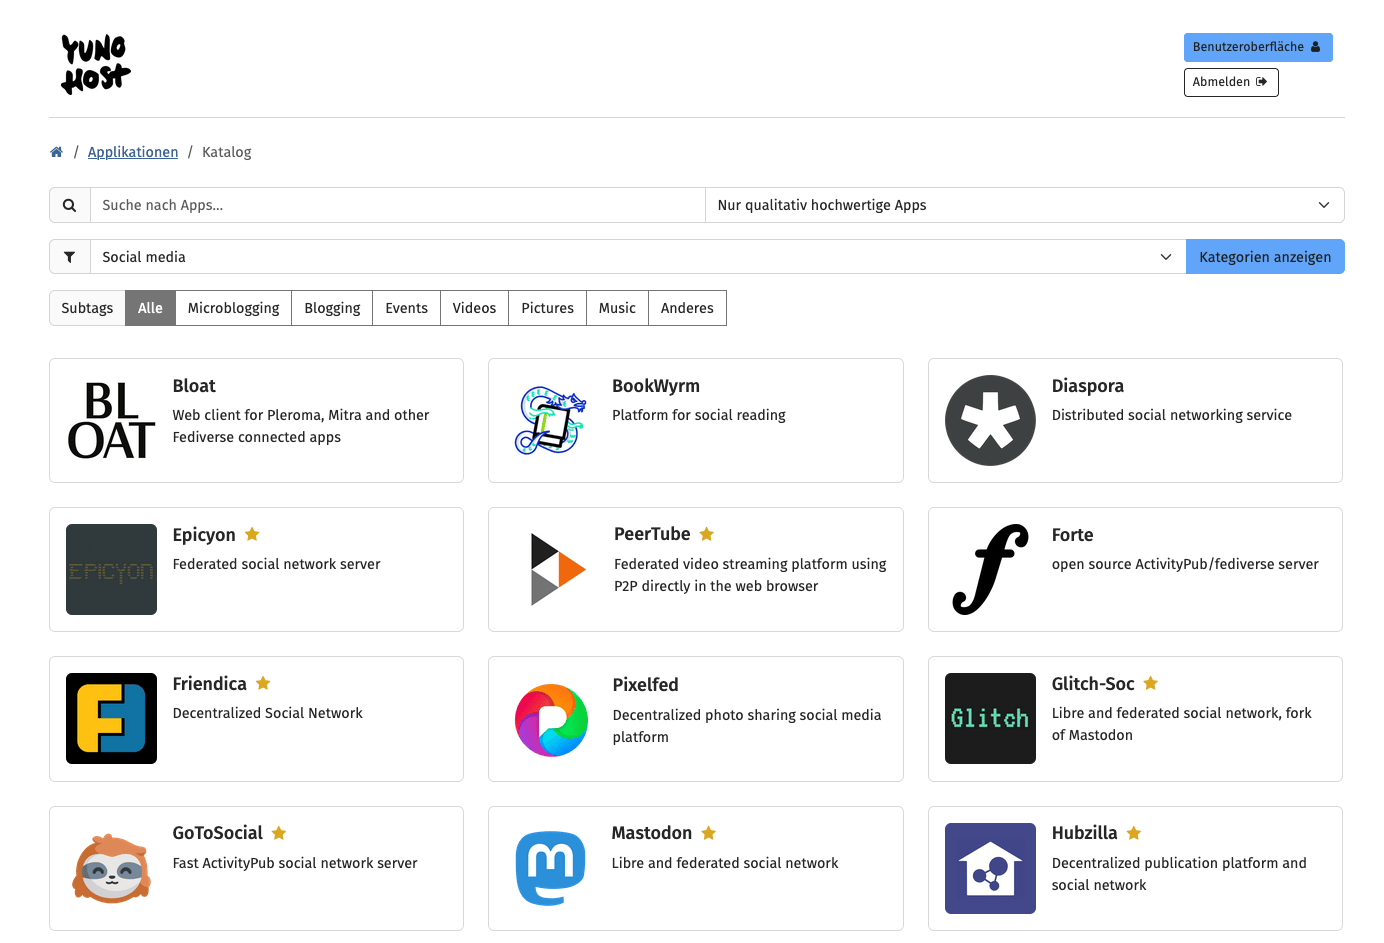Click 'Decentralized Social Network' description
This screenshot has height=943, width=1384.
[267, 713]
